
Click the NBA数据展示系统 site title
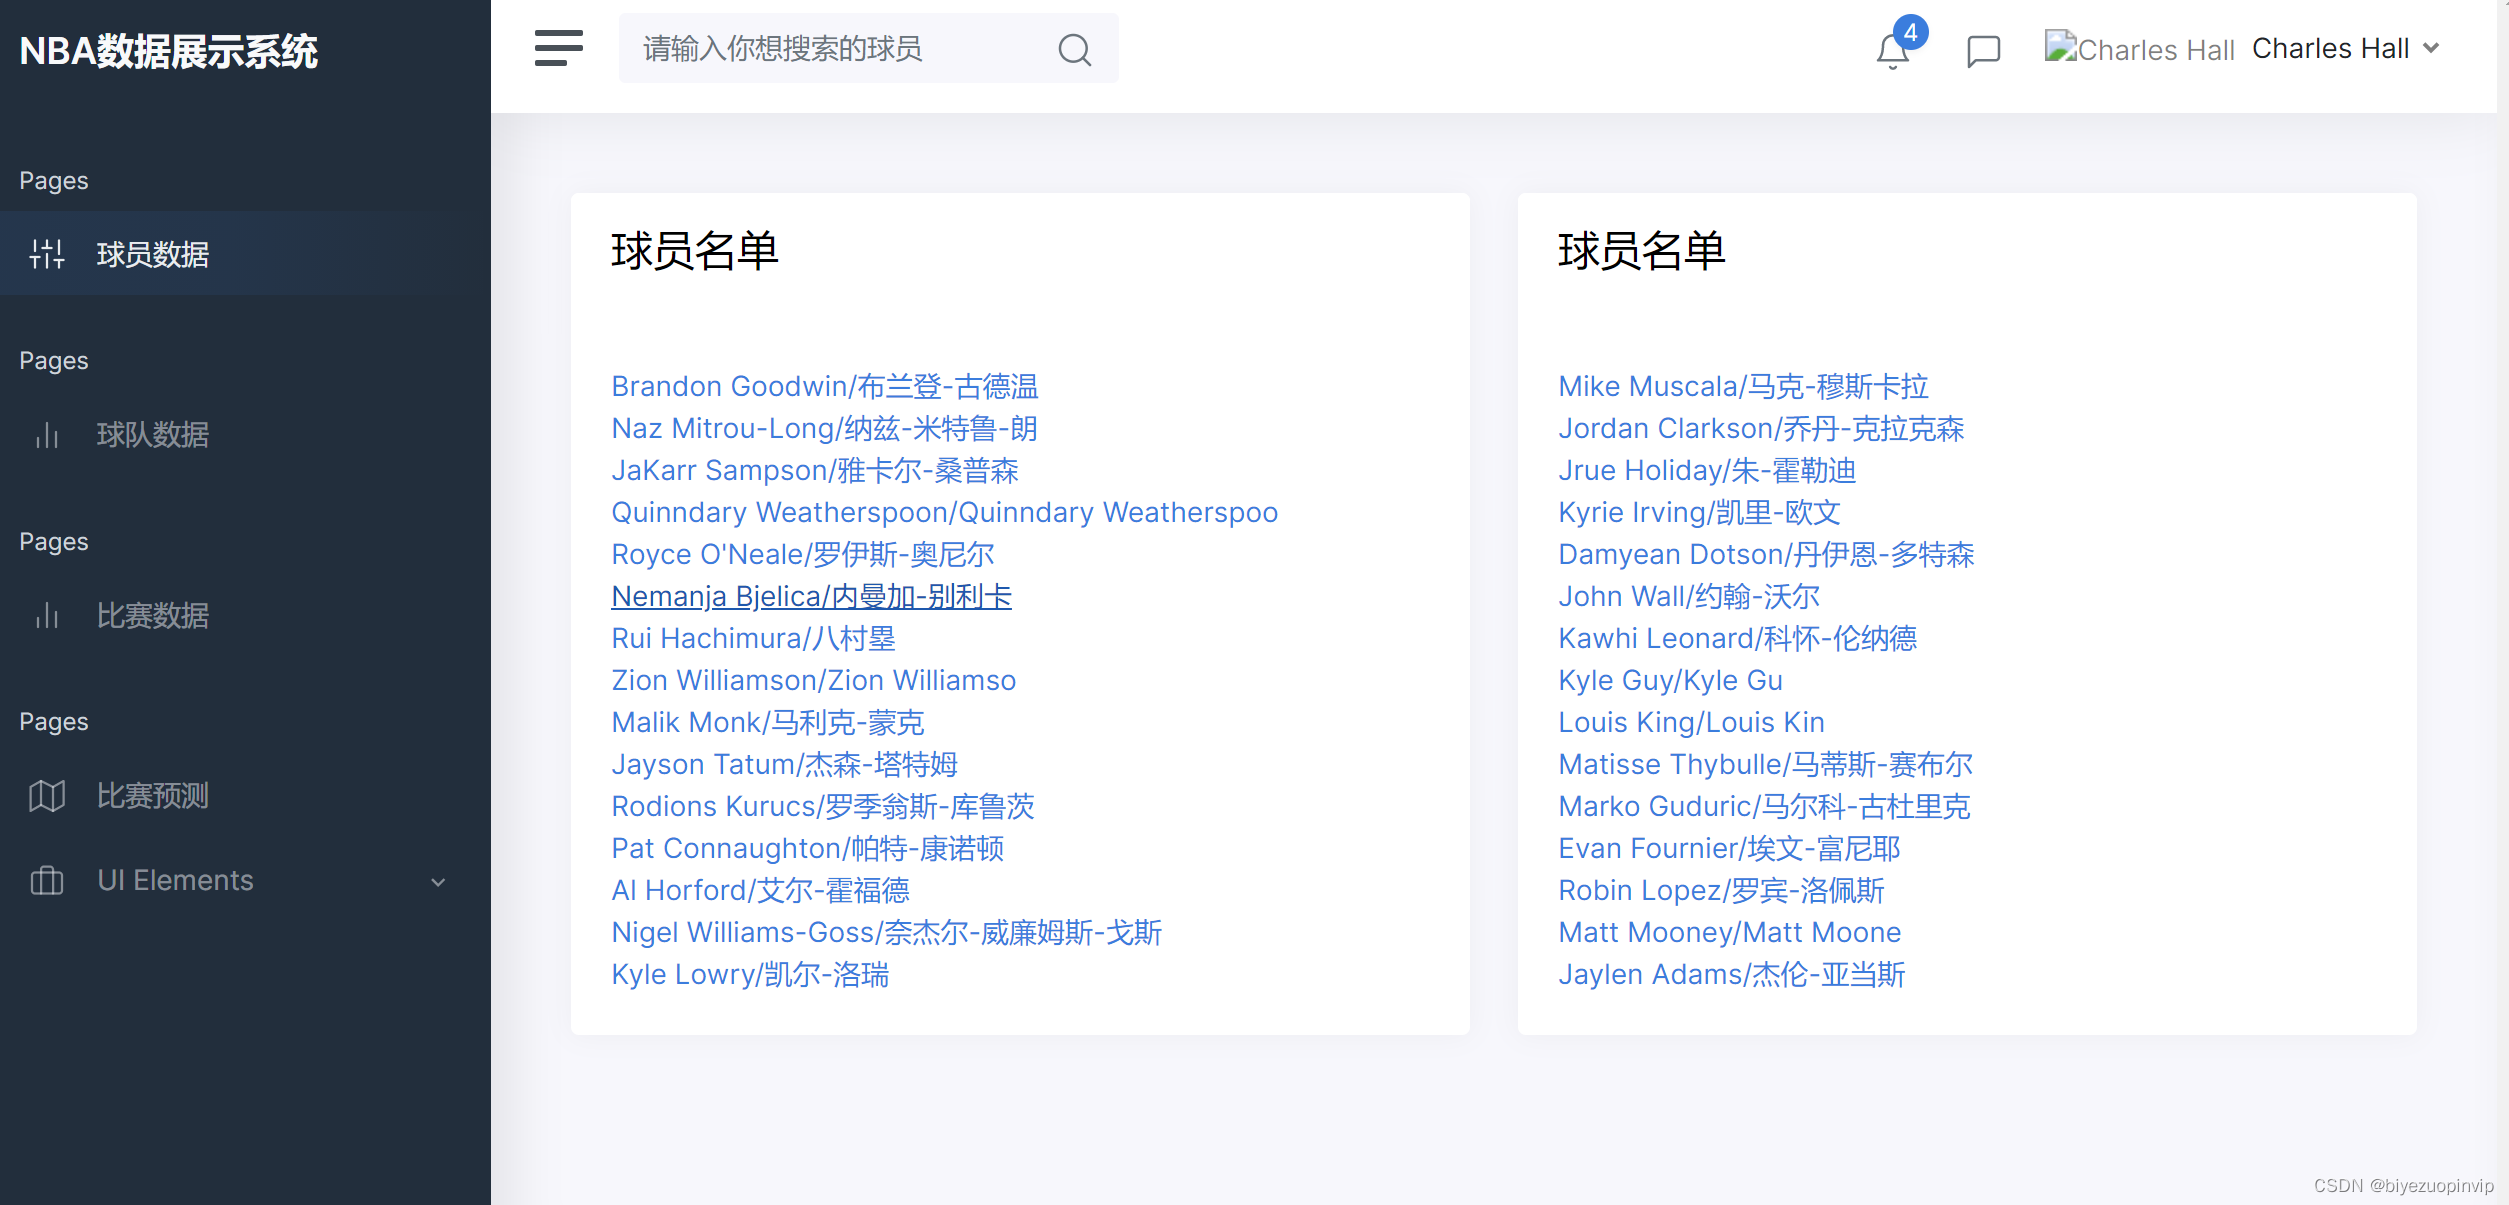click(x=168, y=51)
